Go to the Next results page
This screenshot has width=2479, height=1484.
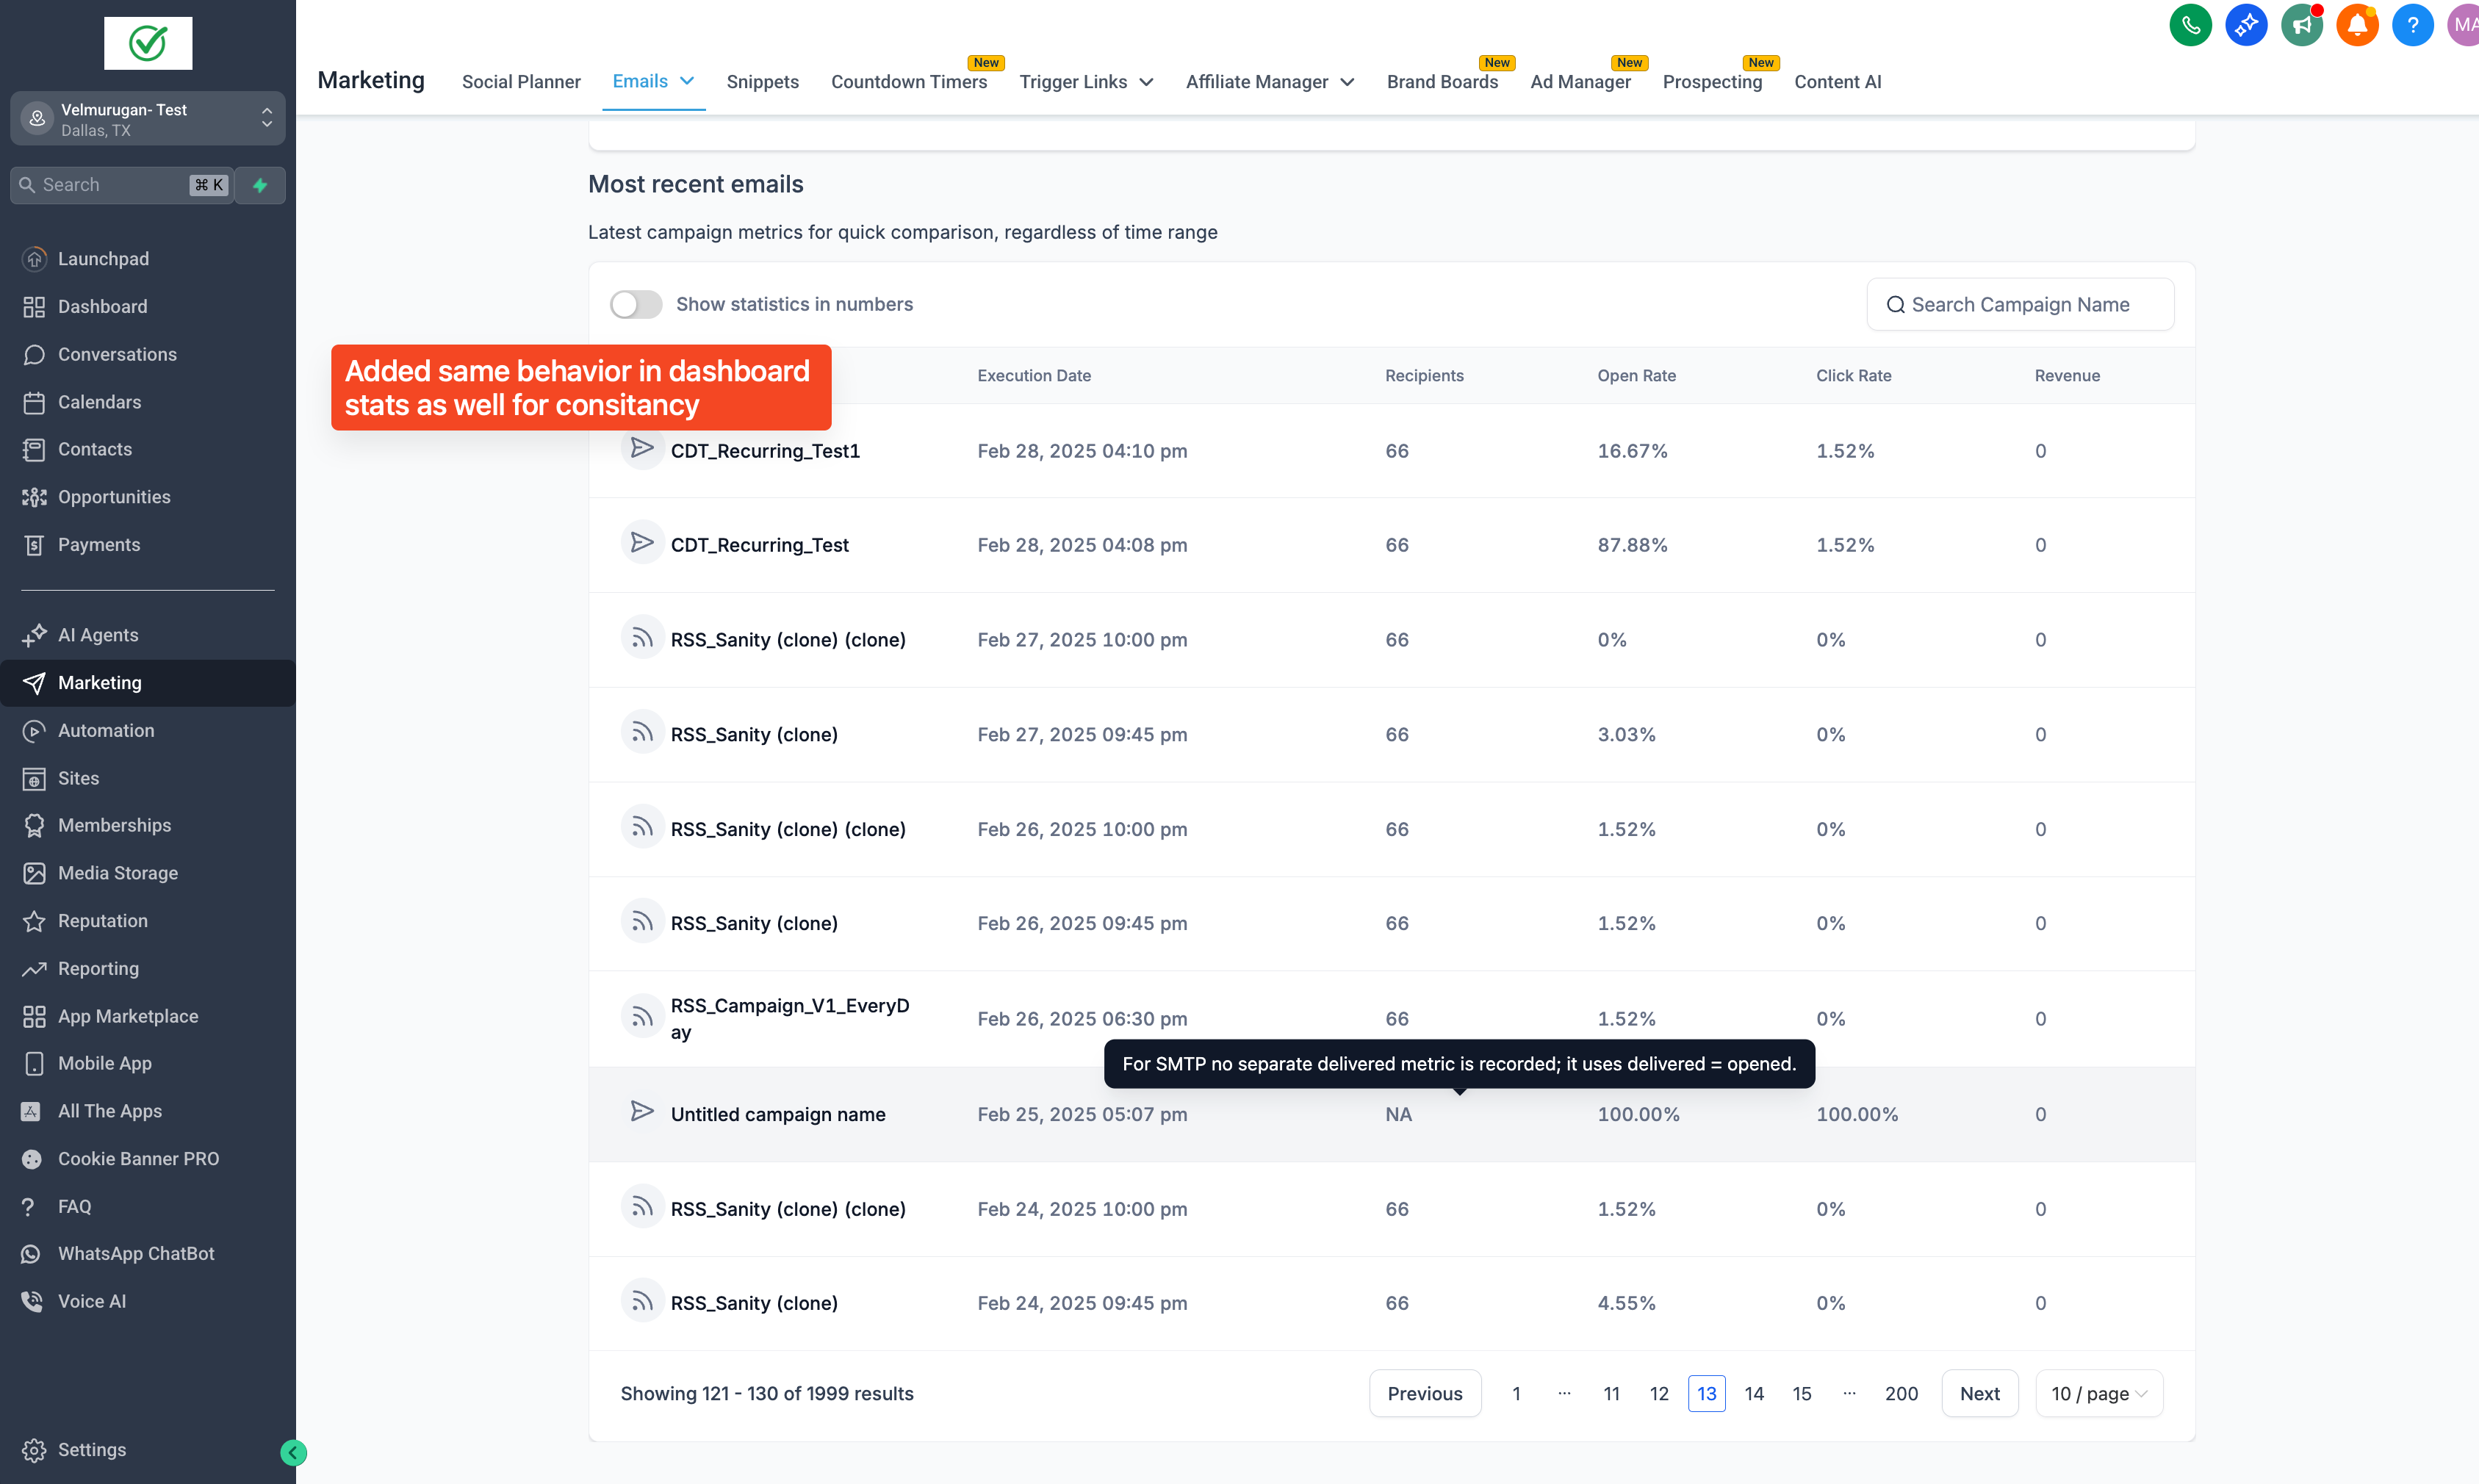(x=1979, y=1393)
